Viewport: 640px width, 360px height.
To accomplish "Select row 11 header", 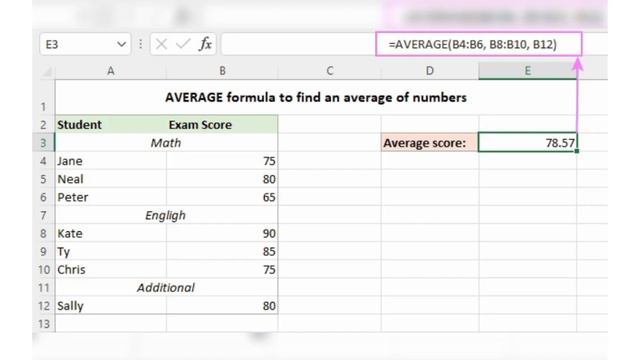I will (x=43, y=287).
